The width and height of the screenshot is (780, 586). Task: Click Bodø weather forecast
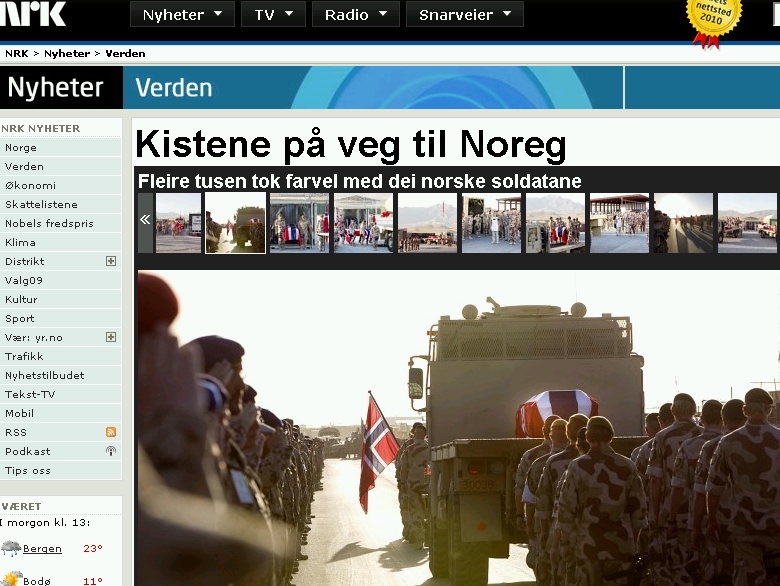click(37, 581)
